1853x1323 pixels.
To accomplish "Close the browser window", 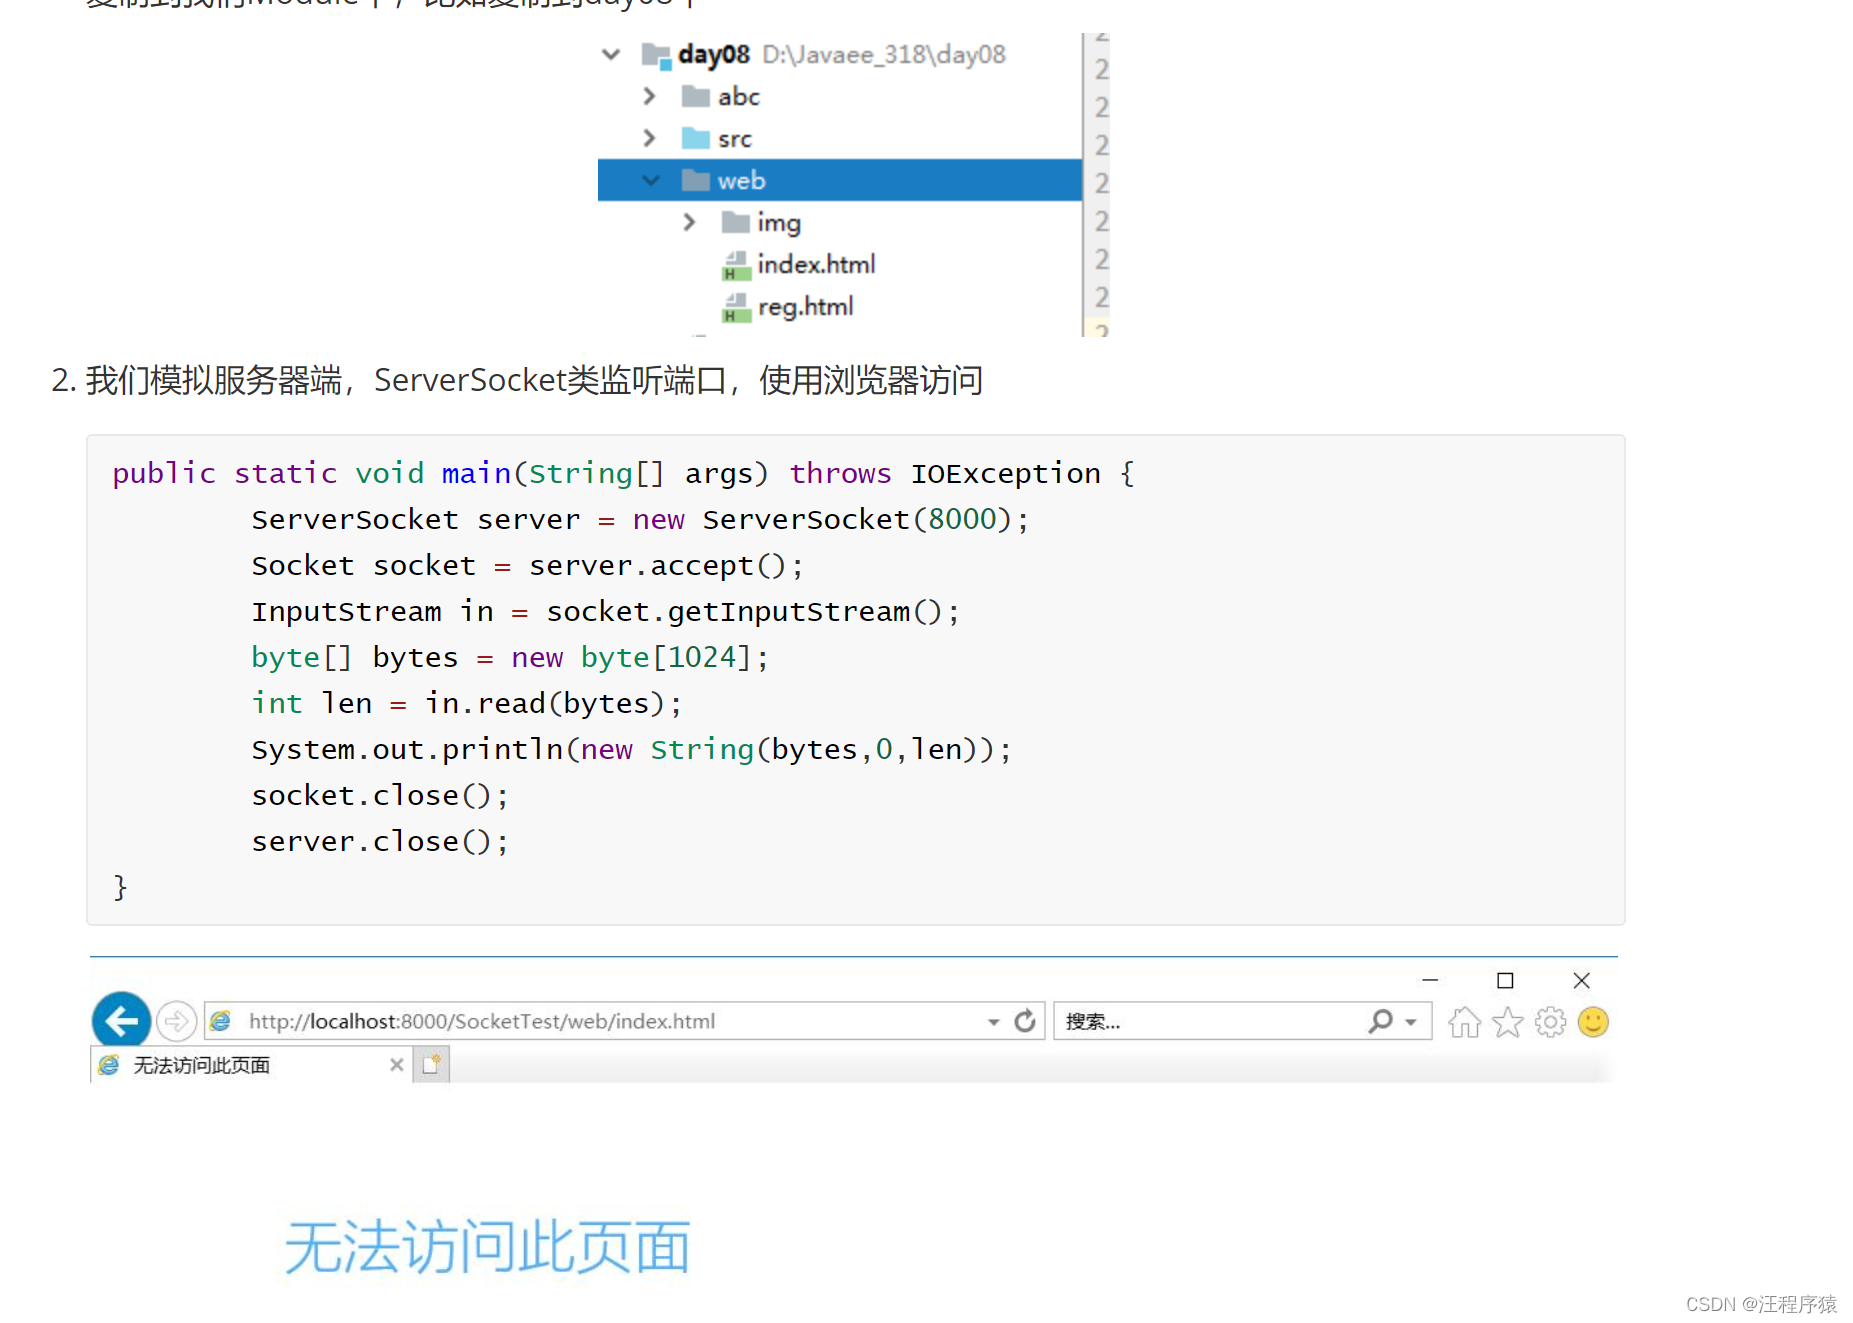I will click(x=1581, y=980).
